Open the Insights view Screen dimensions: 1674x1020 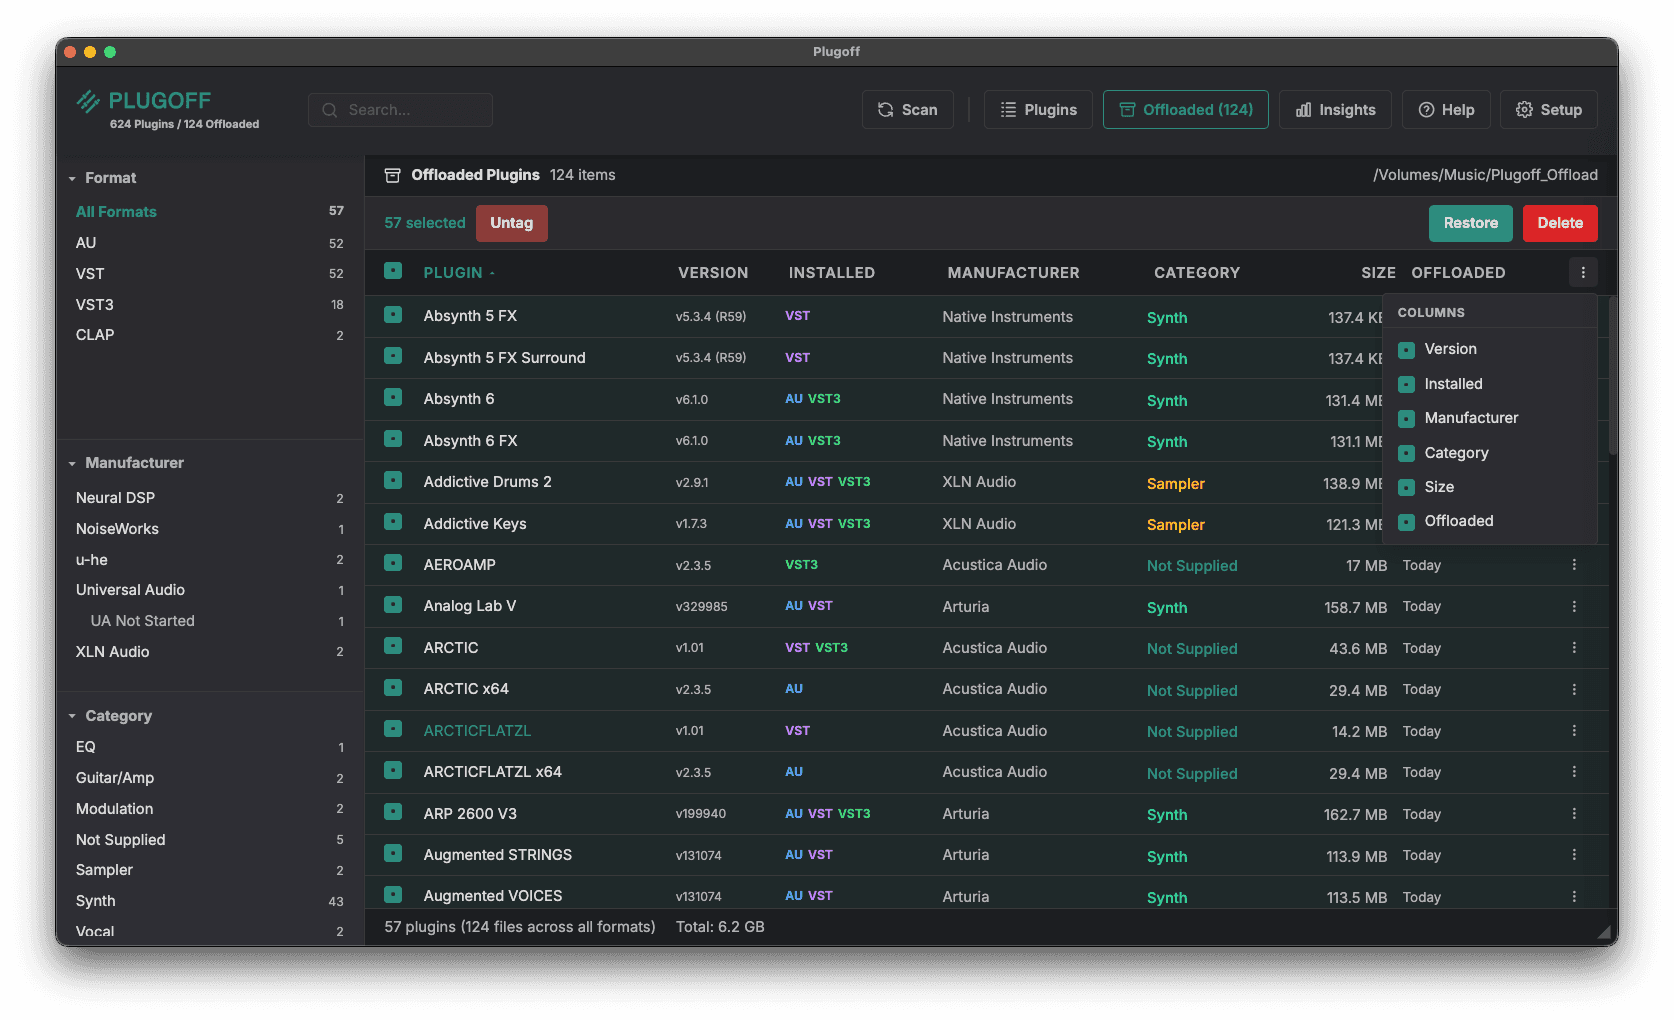(1335, 110)
